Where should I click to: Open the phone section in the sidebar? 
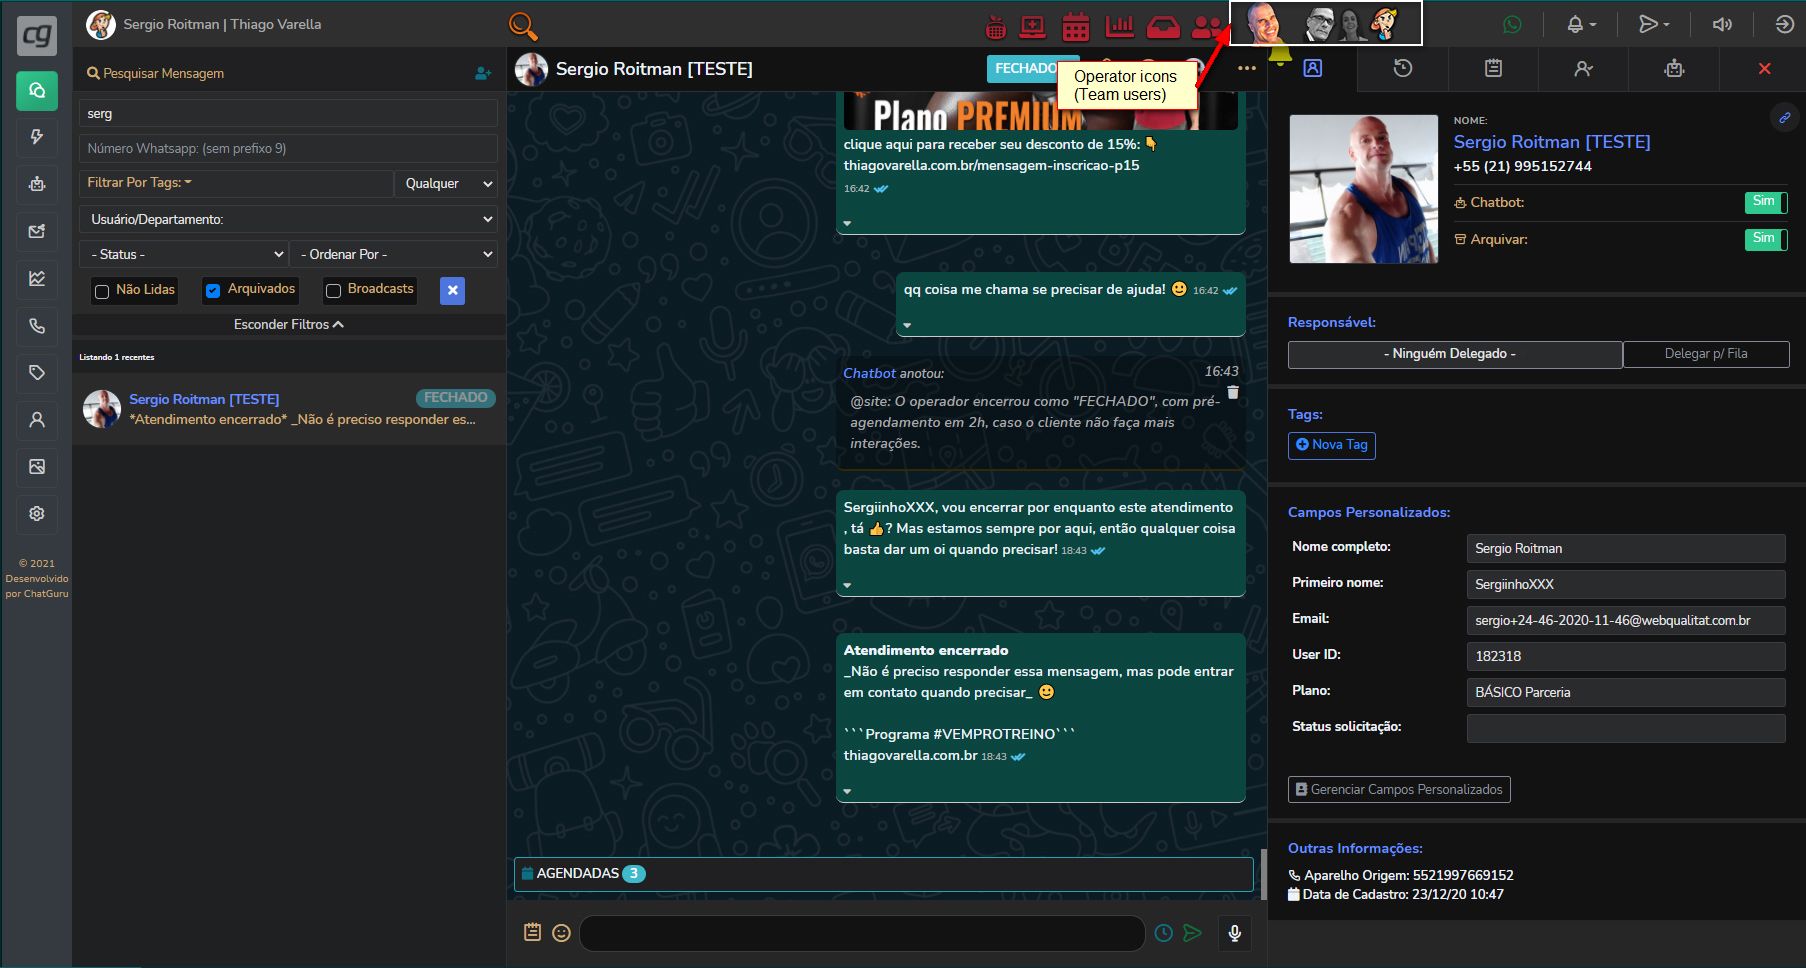(37, 325)
